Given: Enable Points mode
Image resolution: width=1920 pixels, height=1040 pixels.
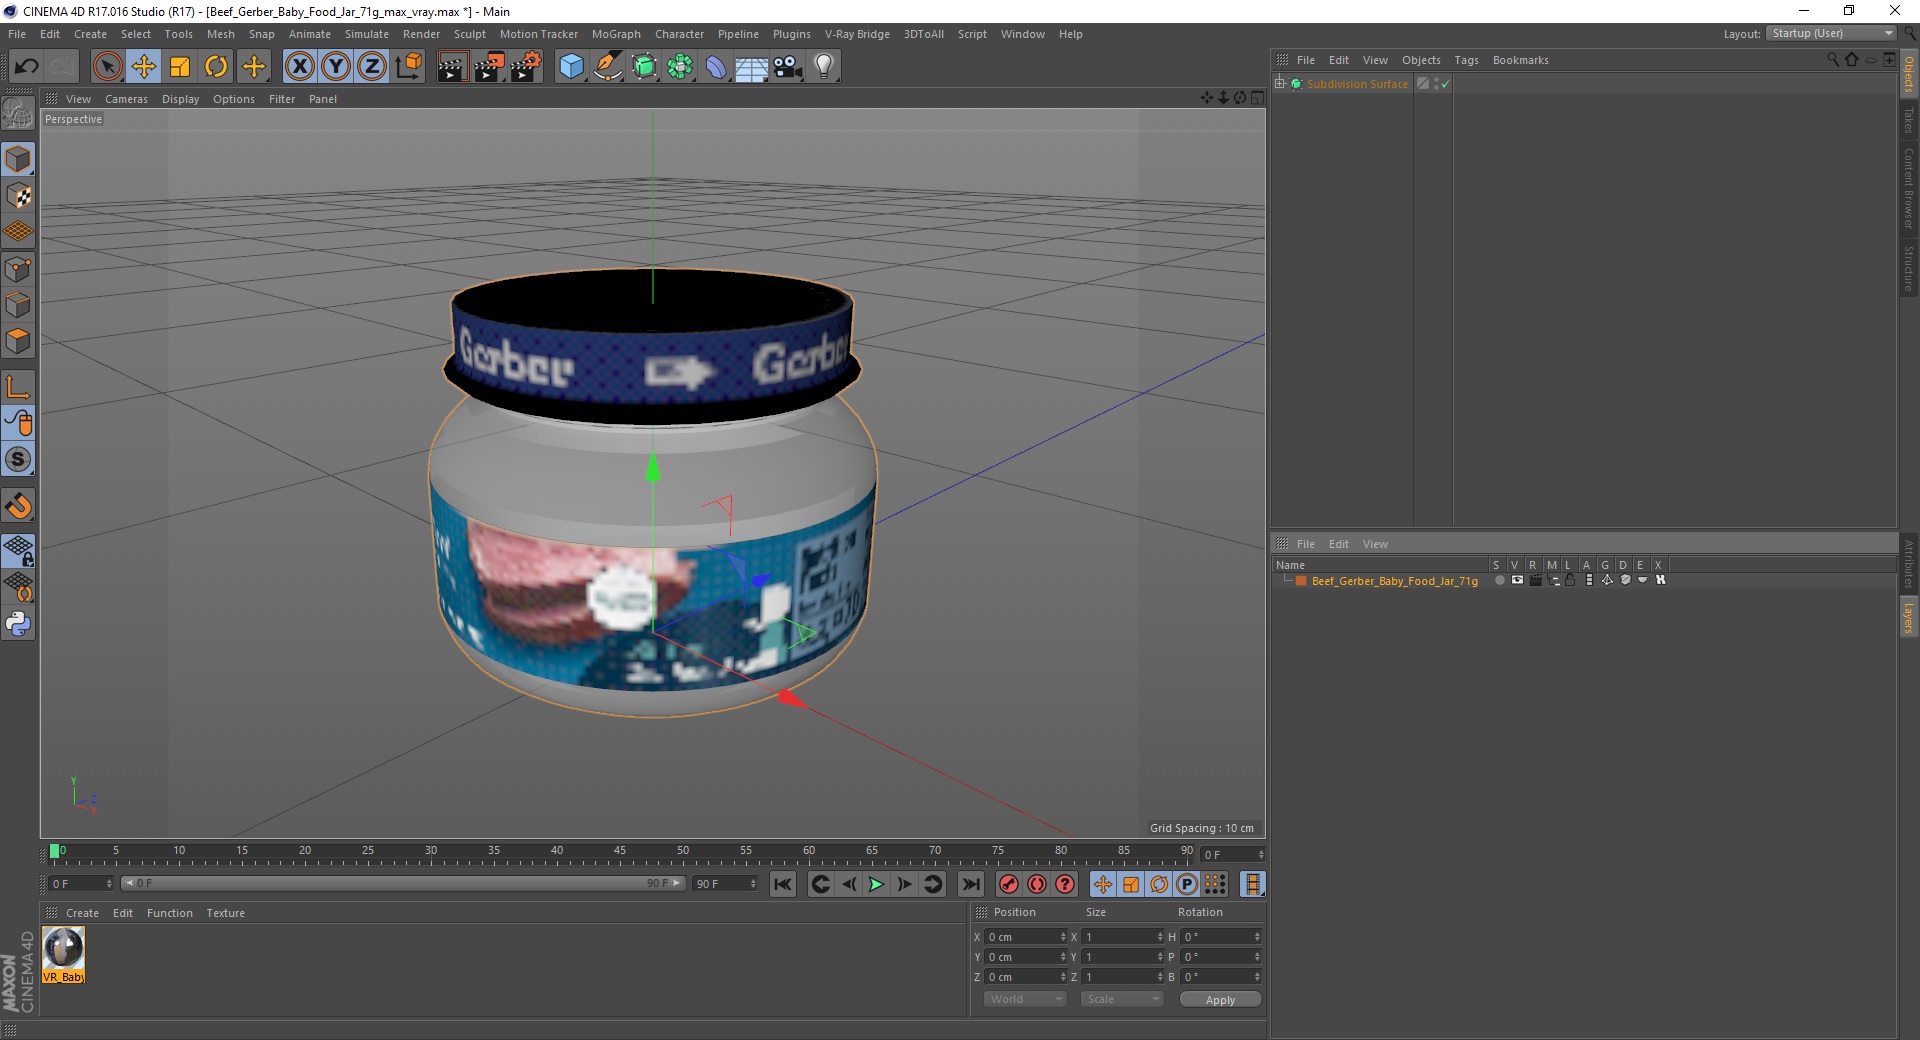Looking at the screenshot, I should 18,268.
